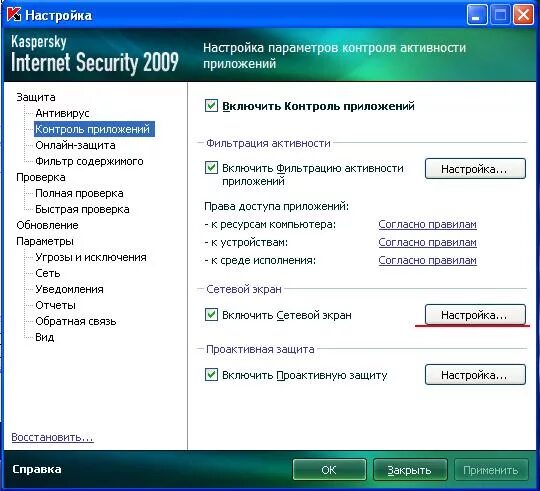
Task: Open Угрозы и исключения settings
Action: point(91,257)
